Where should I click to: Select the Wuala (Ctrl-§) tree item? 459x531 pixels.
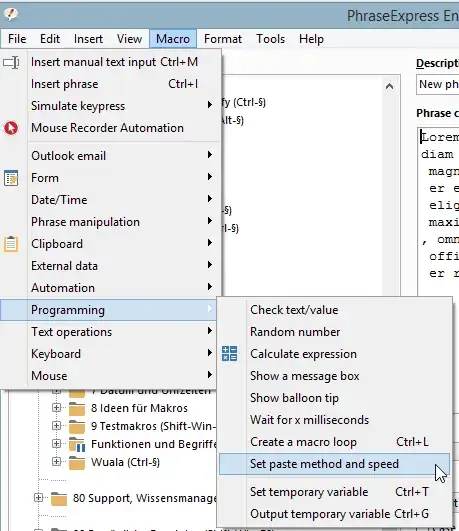click(125, 462)
